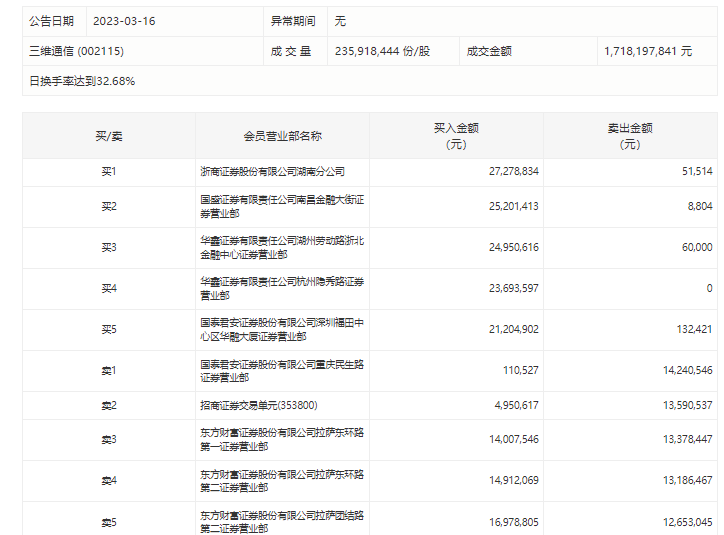Click sell amount 14,240,546

[688, 370]
